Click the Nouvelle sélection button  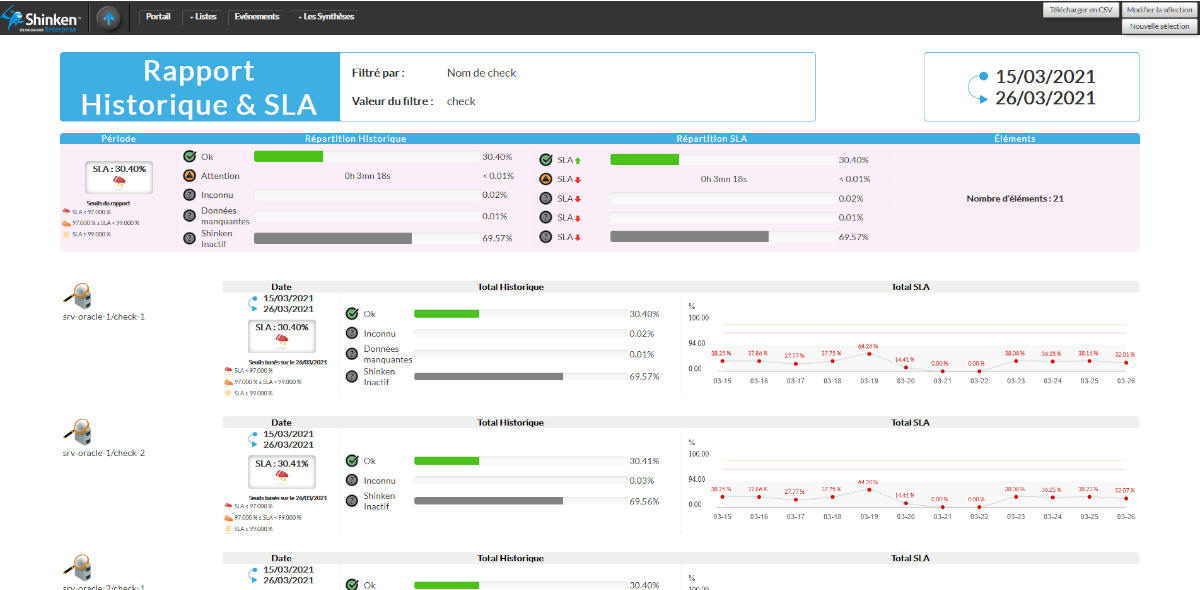1159,27
